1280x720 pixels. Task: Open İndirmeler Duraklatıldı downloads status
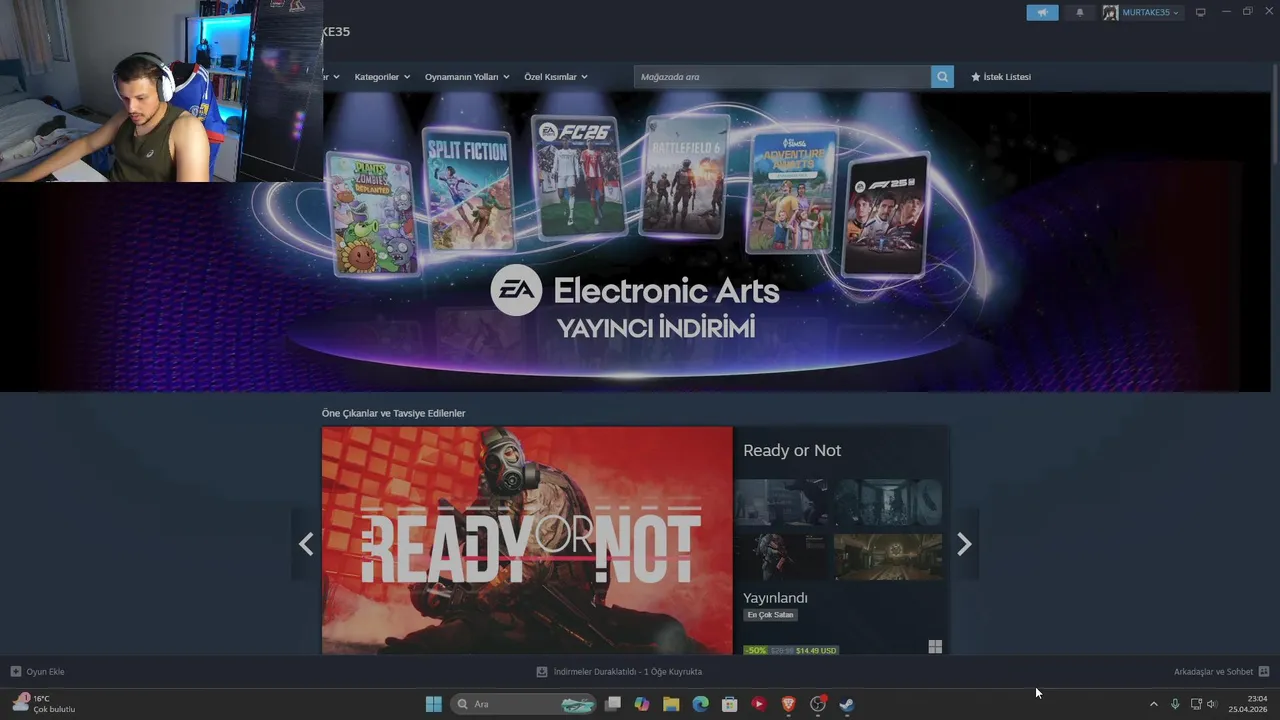tap(620, 672)
